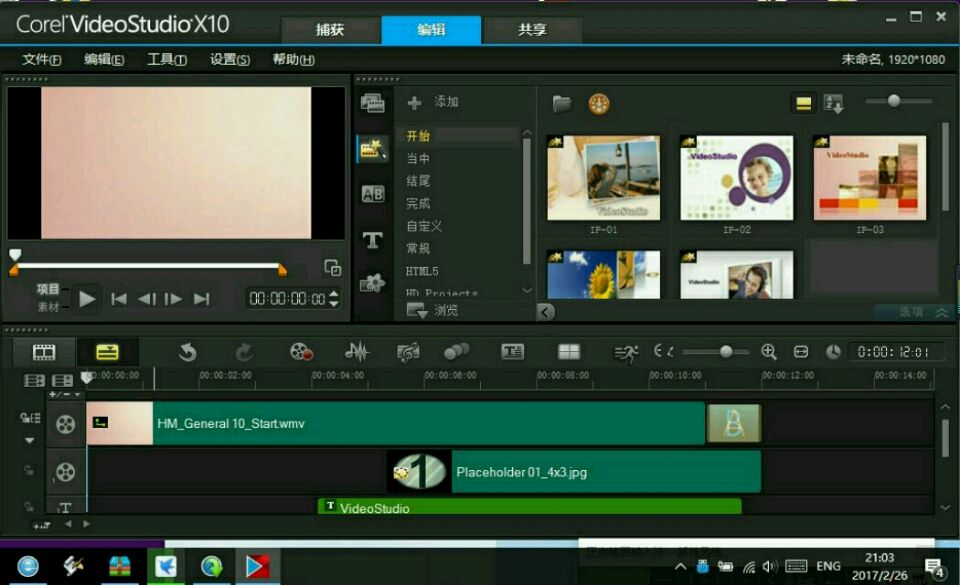
Task: Open the Track Motion circles icon
Action: 457,352
